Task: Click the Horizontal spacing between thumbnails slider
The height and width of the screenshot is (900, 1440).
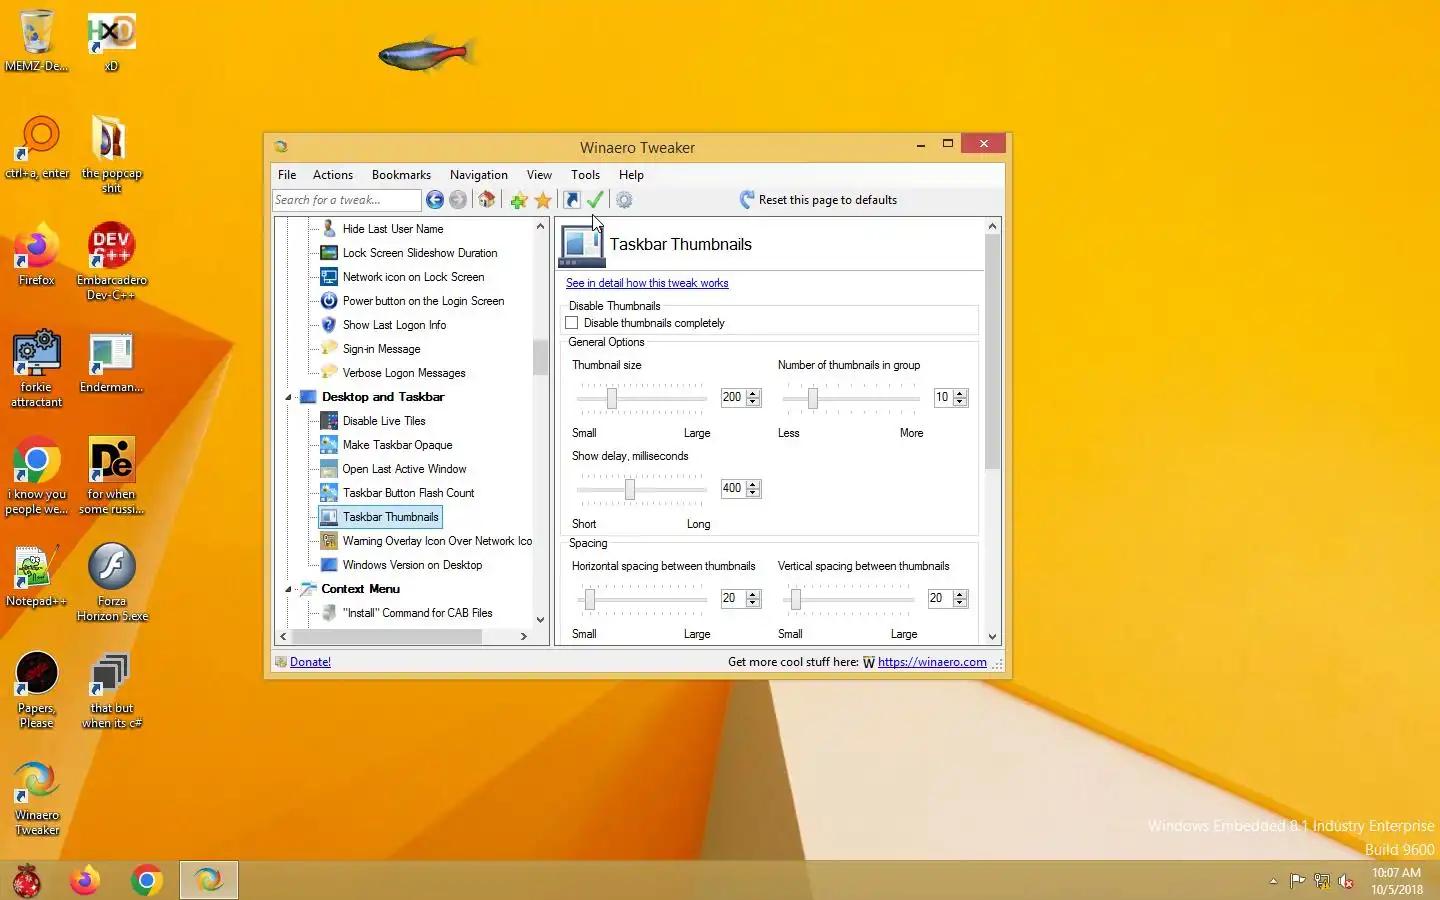Action: pyautogui.click(x=642, y=600)
